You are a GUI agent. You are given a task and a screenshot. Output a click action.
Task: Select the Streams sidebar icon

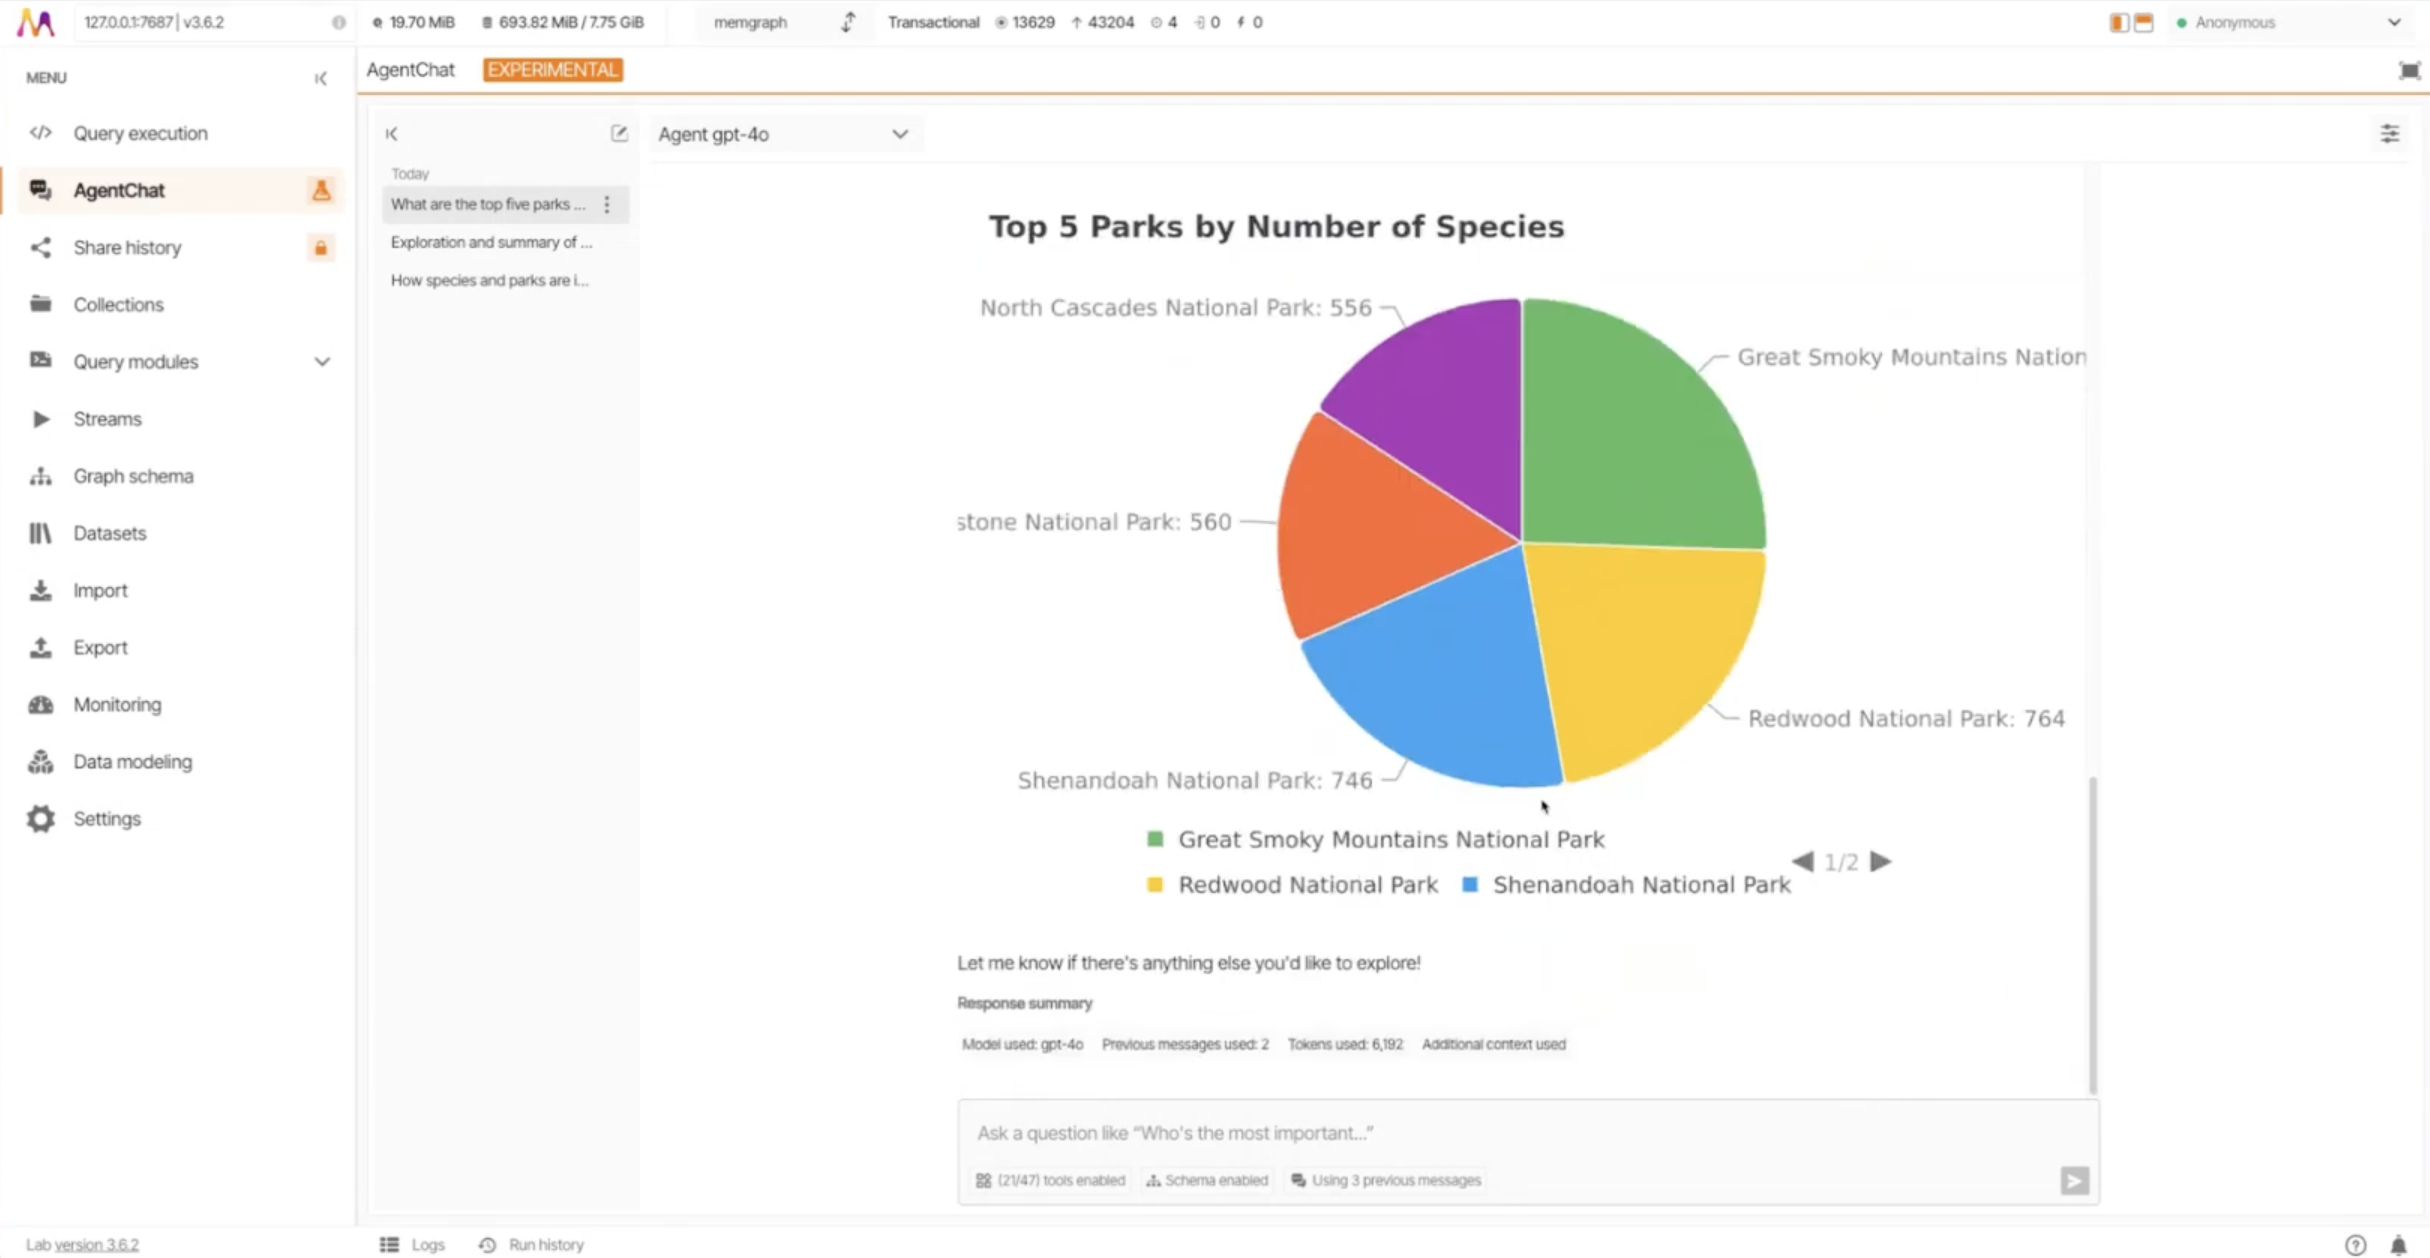(x=41, y=419)
